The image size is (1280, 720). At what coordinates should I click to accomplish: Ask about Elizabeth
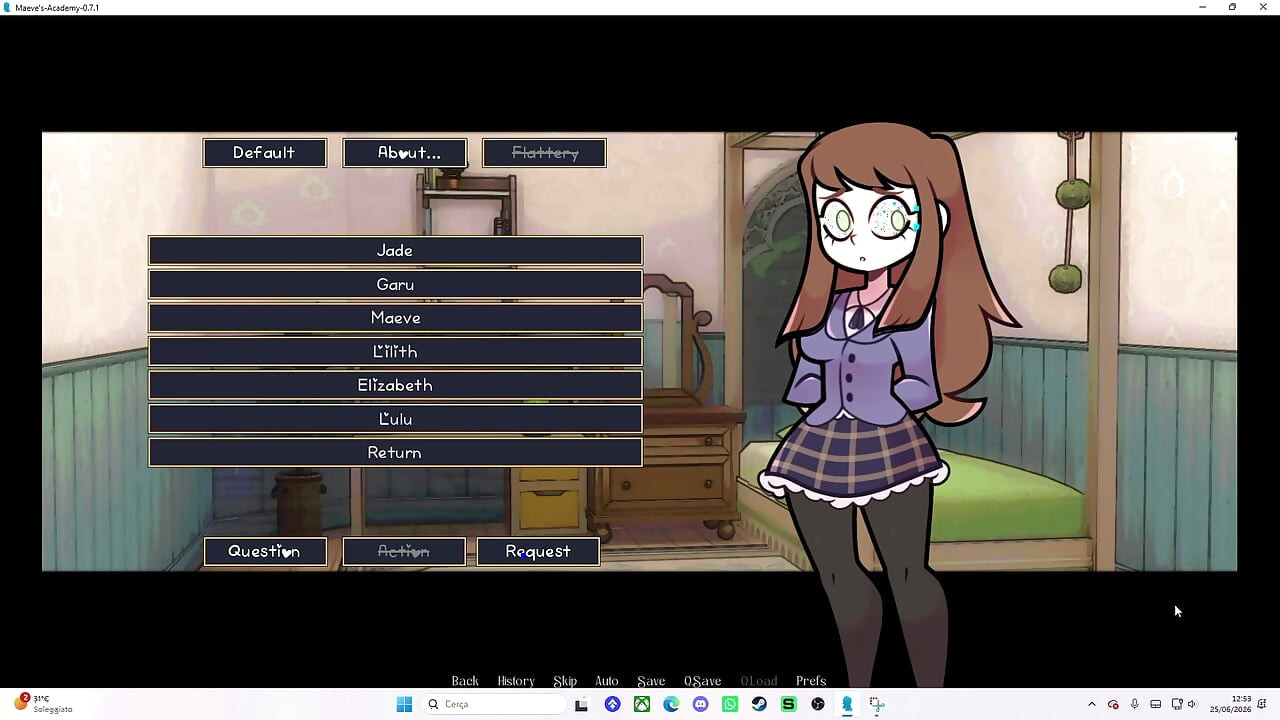pyautogui.click(x=395, y=385)
